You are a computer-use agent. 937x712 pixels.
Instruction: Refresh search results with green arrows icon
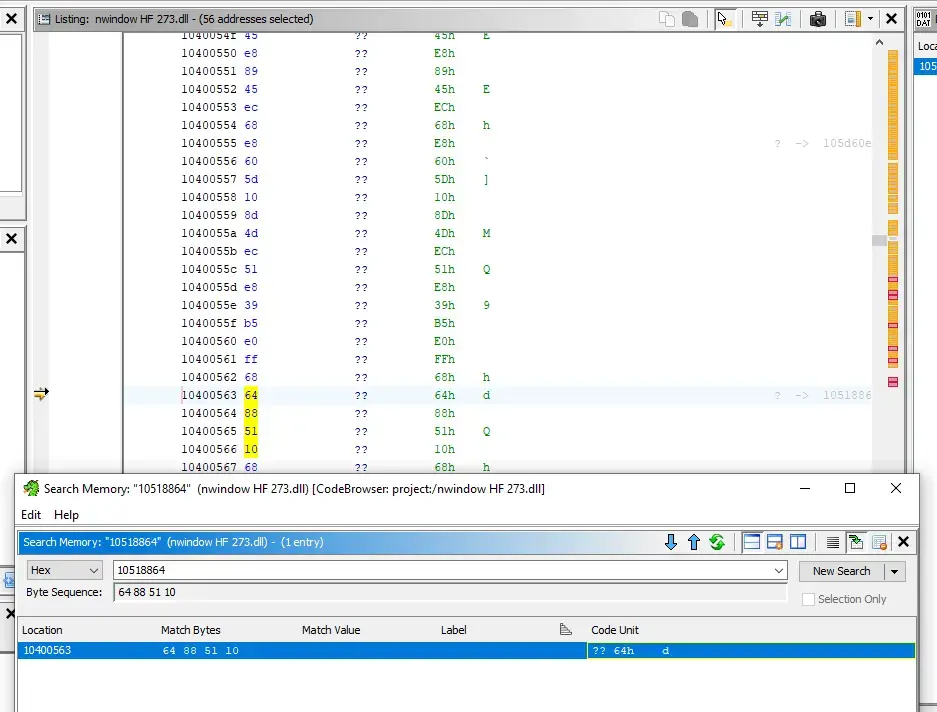pyautogui.click(x=717, y=542)
